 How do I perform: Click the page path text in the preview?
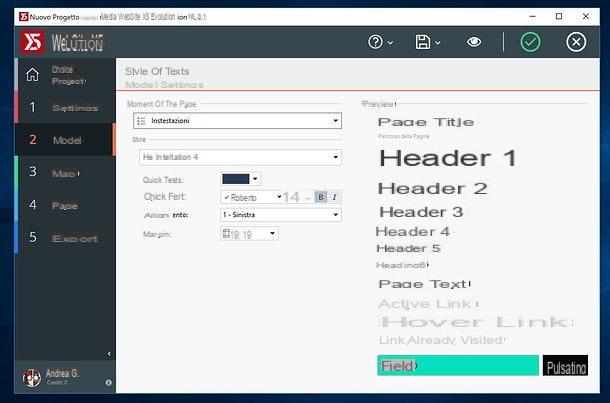403,137
